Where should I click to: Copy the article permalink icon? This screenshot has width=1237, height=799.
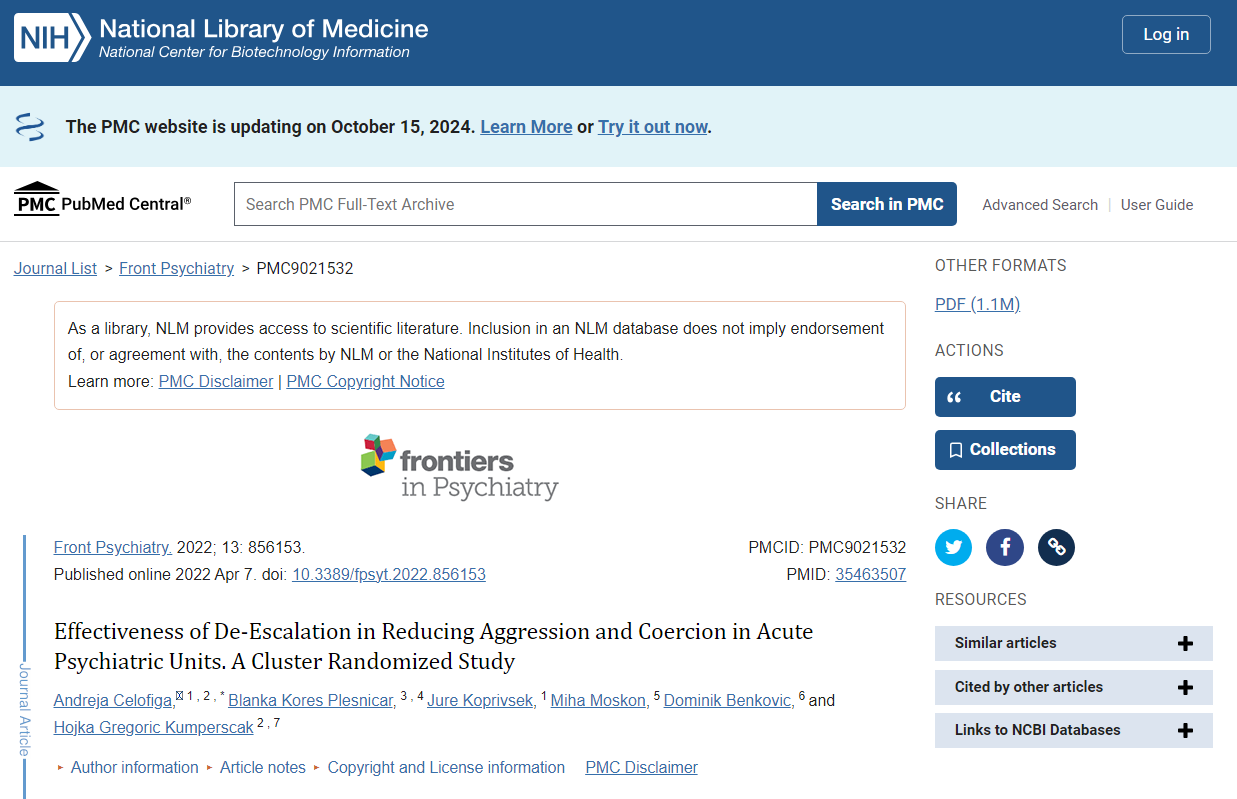[x=1056, y=547]
